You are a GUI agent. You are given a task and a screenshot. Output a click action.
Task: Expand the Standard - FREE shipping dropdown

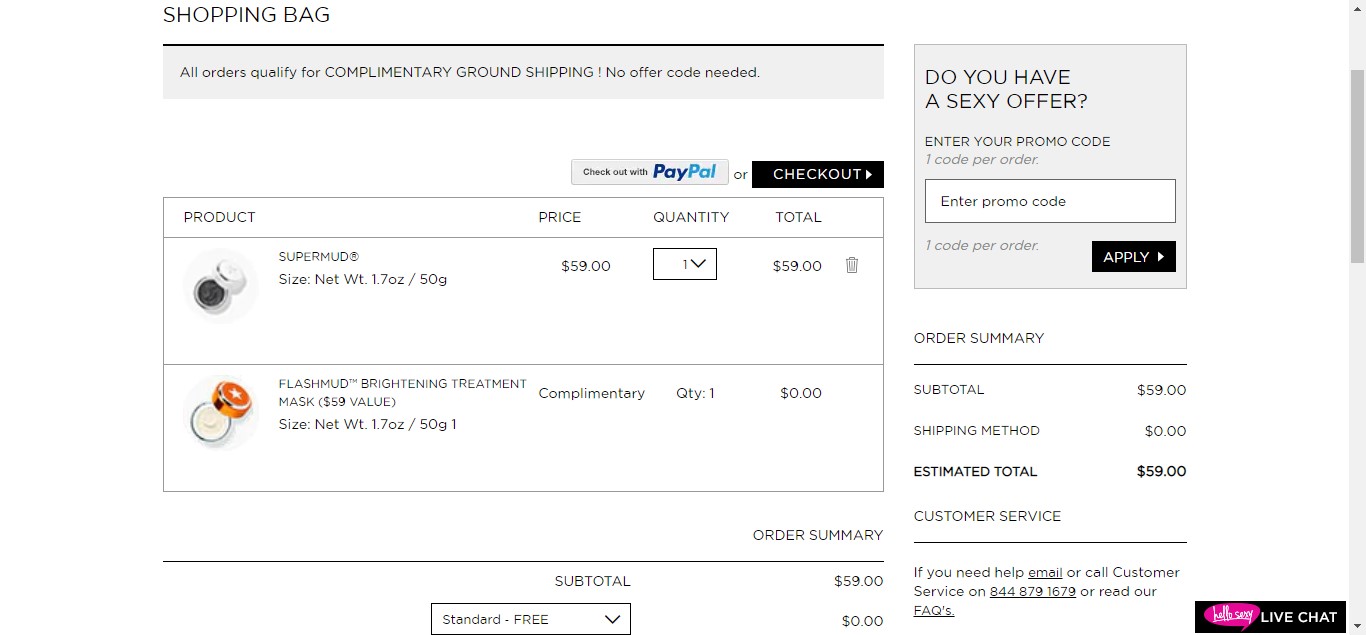click(531, 619)
